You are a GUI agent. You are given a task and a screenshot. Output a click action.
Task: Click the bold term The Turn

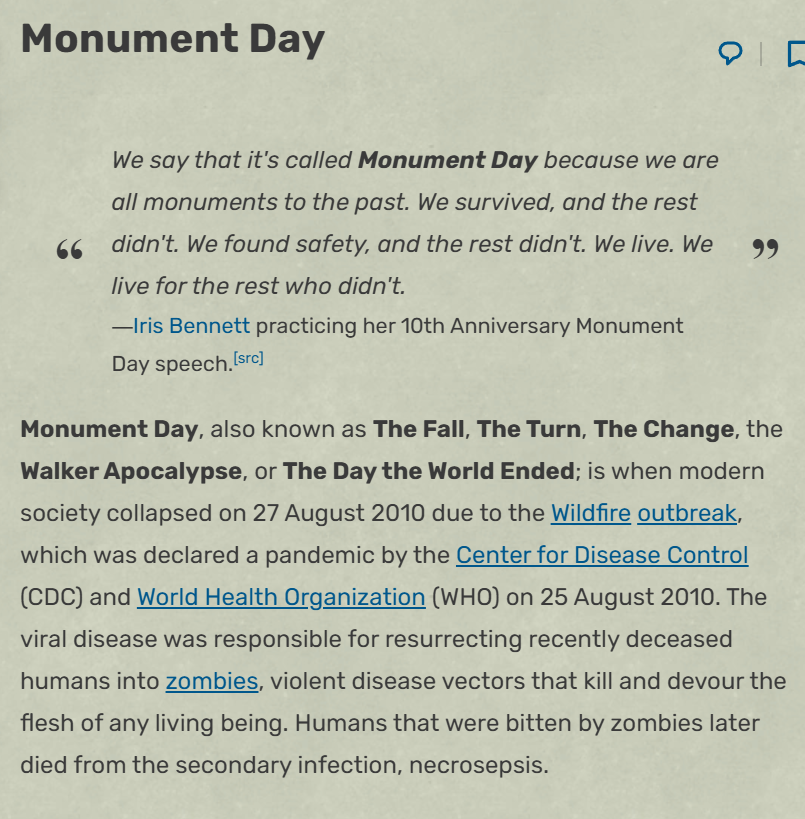529,429
